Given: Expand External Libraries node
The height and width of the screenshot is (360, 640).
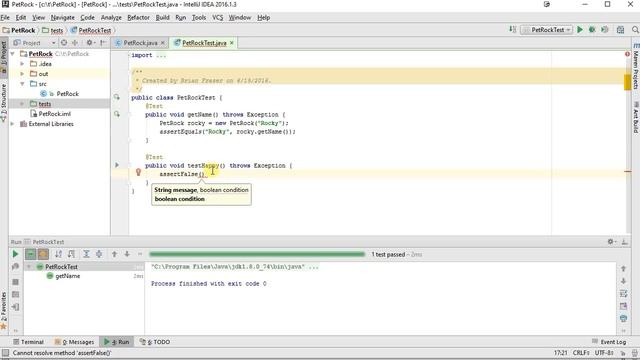Looking at the screenshot, I should 13,124.
